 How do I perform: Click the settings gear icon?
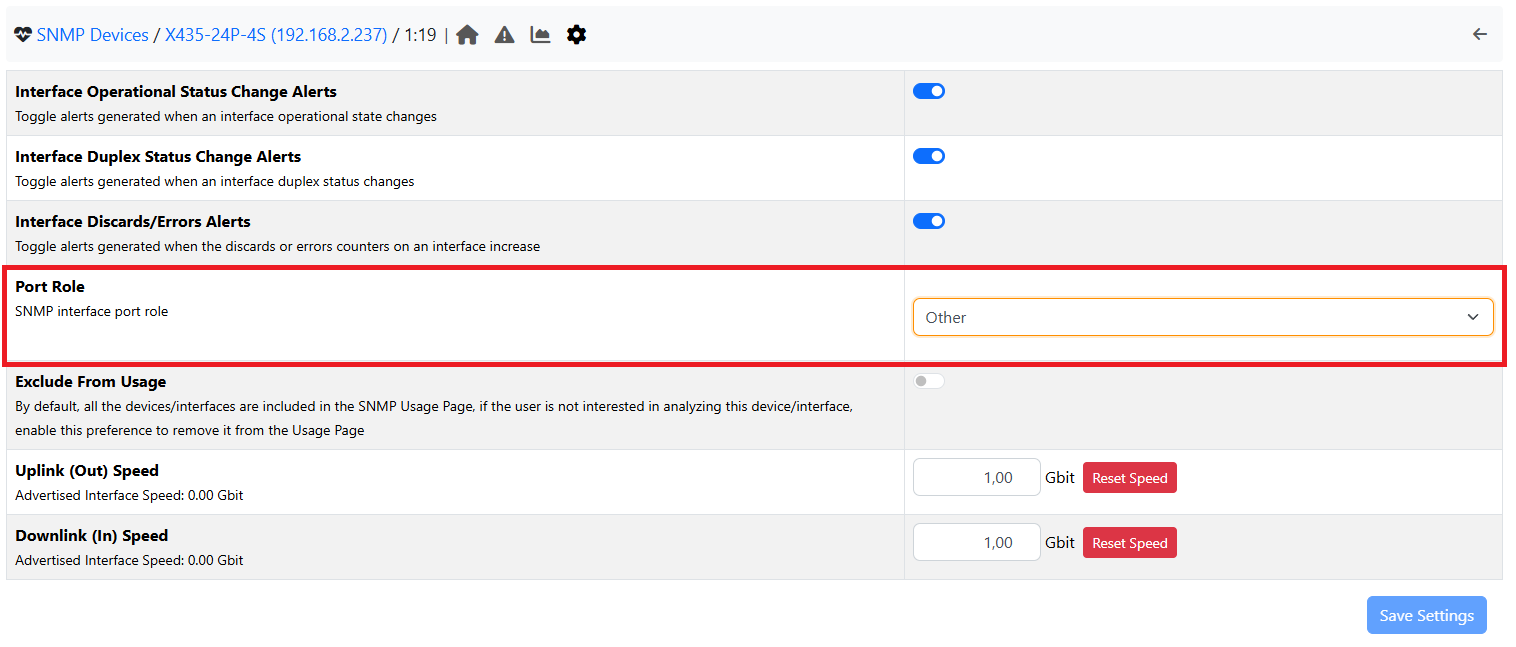[x=576, y=35]
